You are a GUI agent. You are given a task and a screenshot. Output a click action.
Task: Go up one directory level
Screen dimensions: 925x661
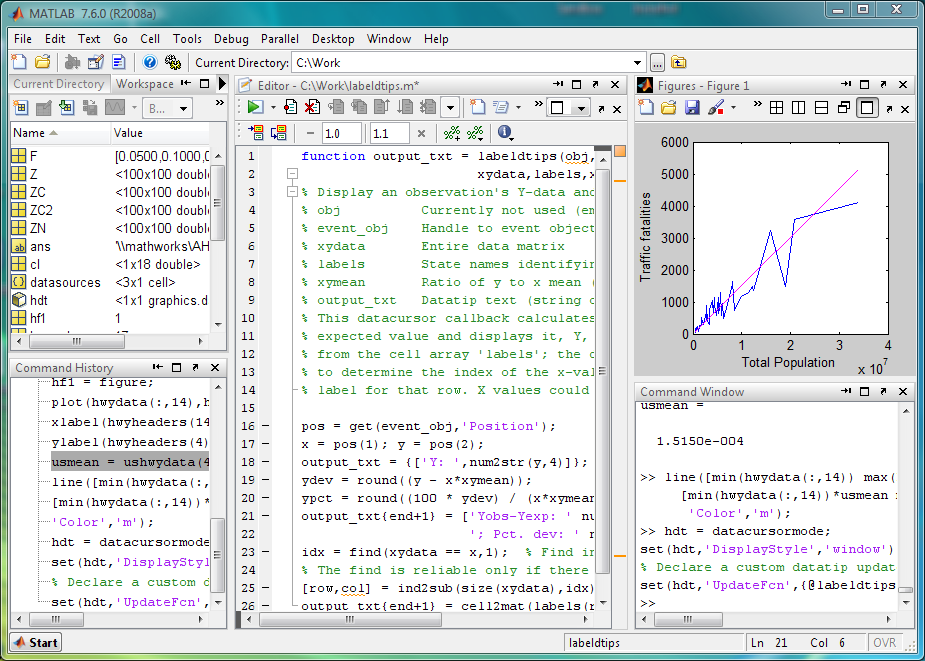point(679,62)
